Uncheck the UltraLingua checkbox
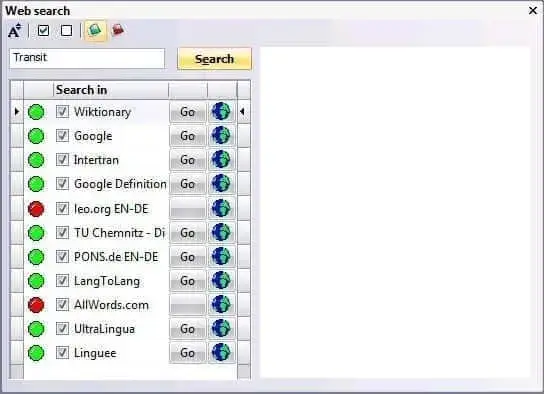 click(x=62, y=328)
